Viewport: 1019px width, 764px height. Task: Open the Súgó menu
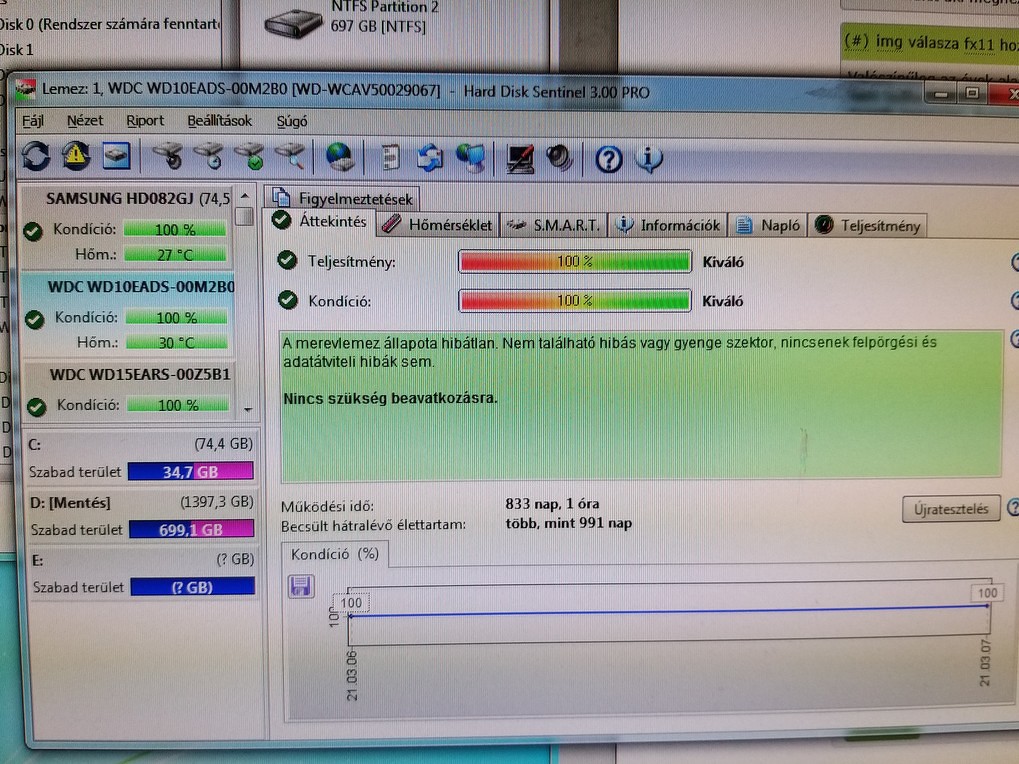292,121
